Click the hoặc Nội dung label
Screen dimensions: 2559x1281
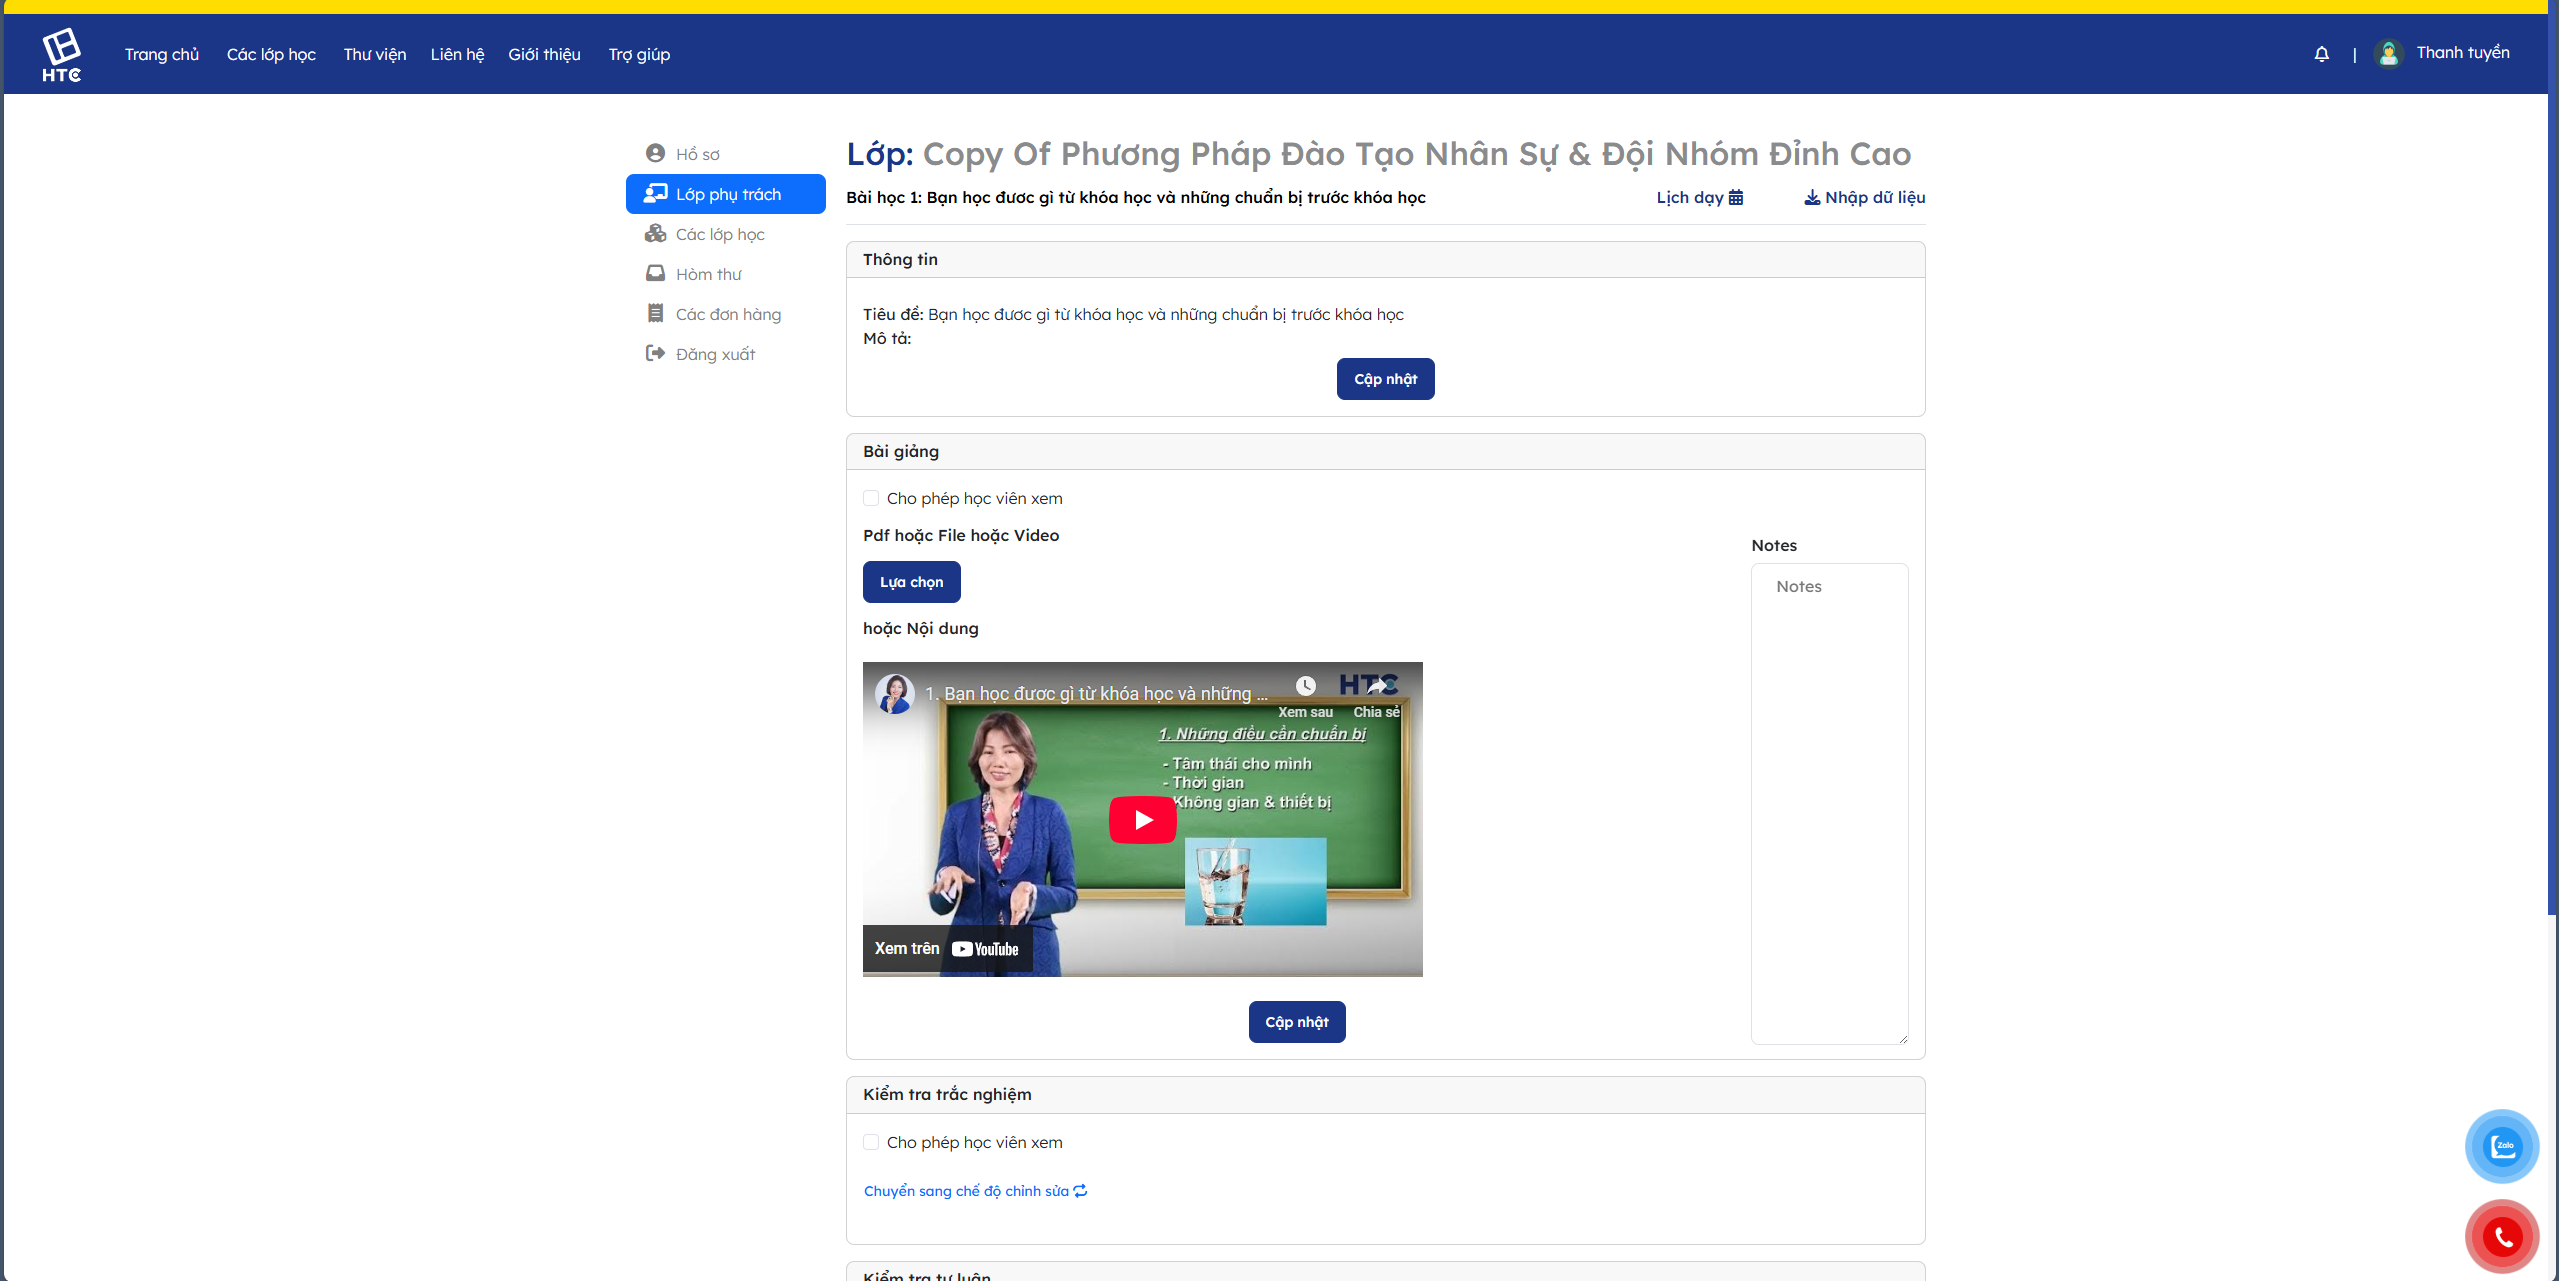(920, 628)
